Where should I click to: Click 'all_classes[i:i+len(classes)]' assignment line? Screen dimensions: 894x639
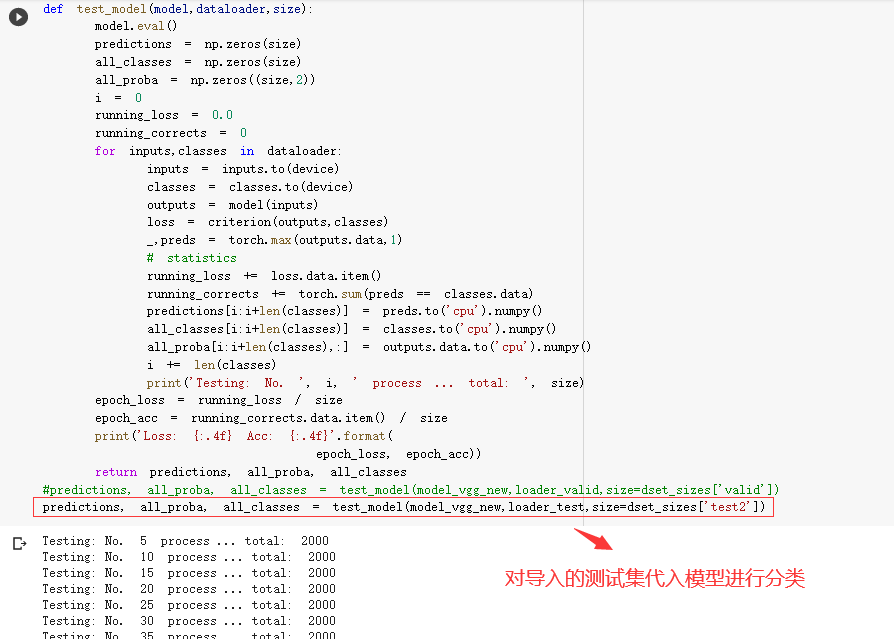pos(351,329)
